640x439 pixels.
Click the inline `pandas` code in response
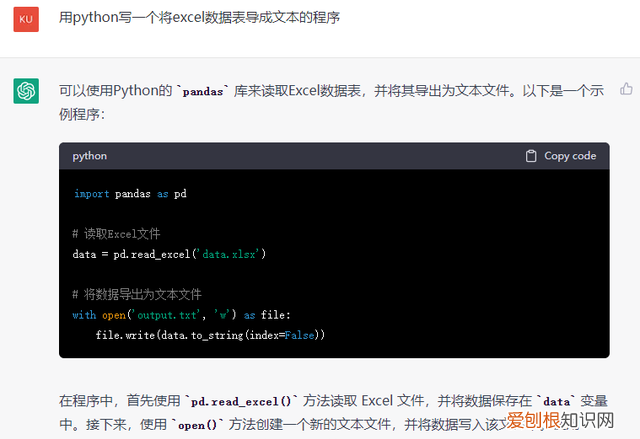click(203, 91)
